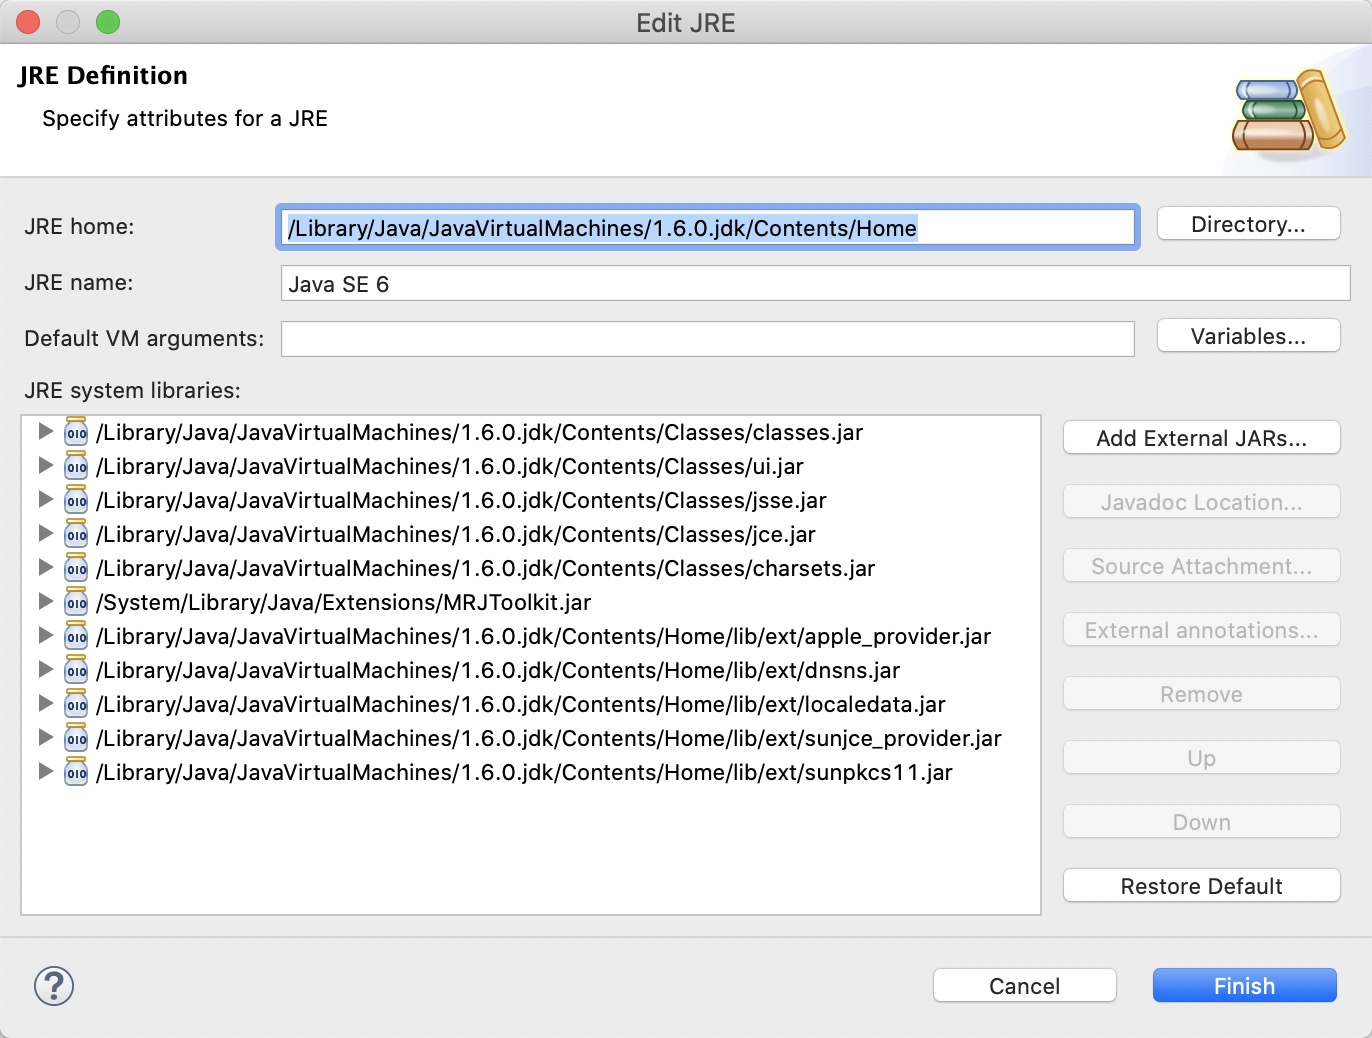This screenshot has width=1372, height=1038.
Task: Expand the jce.jar library entry
Action: (45, 533)
